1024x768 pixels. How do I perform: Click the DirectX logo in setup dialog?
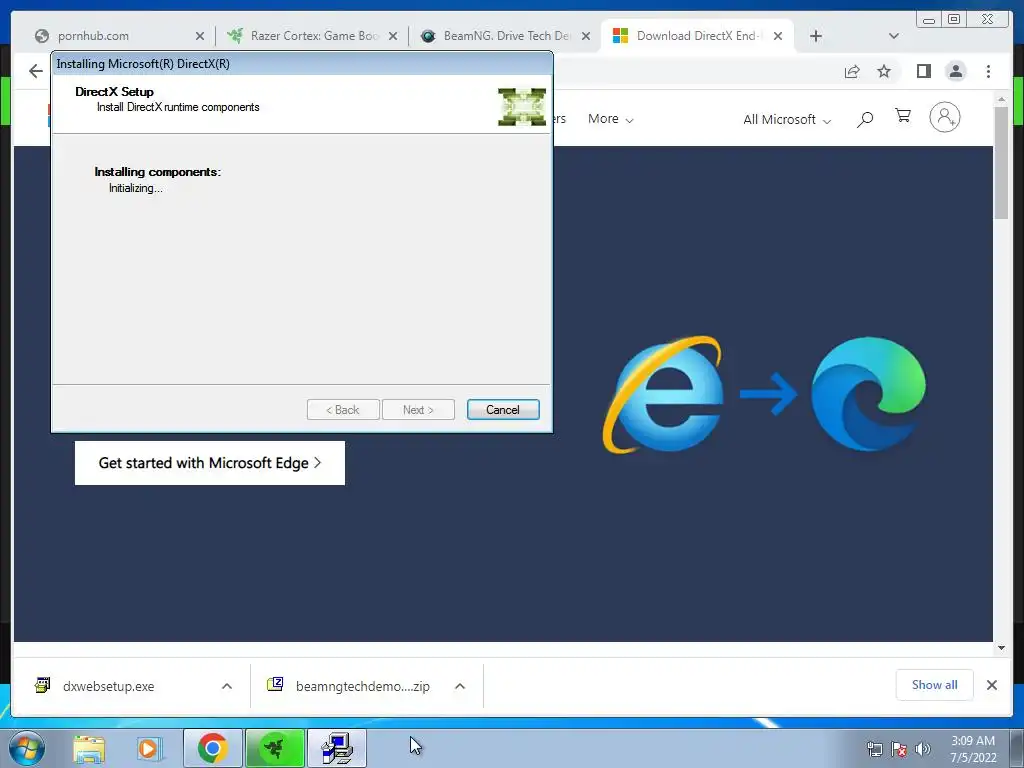(x=522, y=106)
